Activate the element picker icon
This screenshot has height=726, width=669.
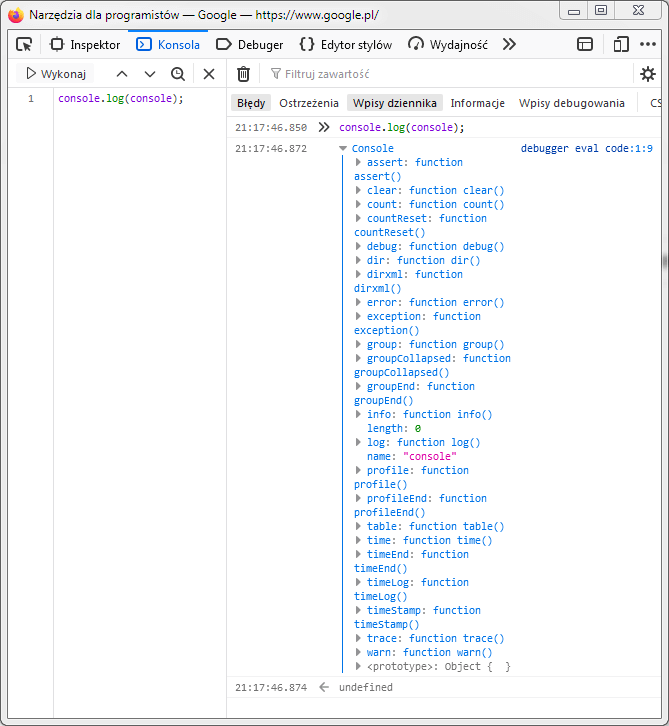tap(24, 44)
